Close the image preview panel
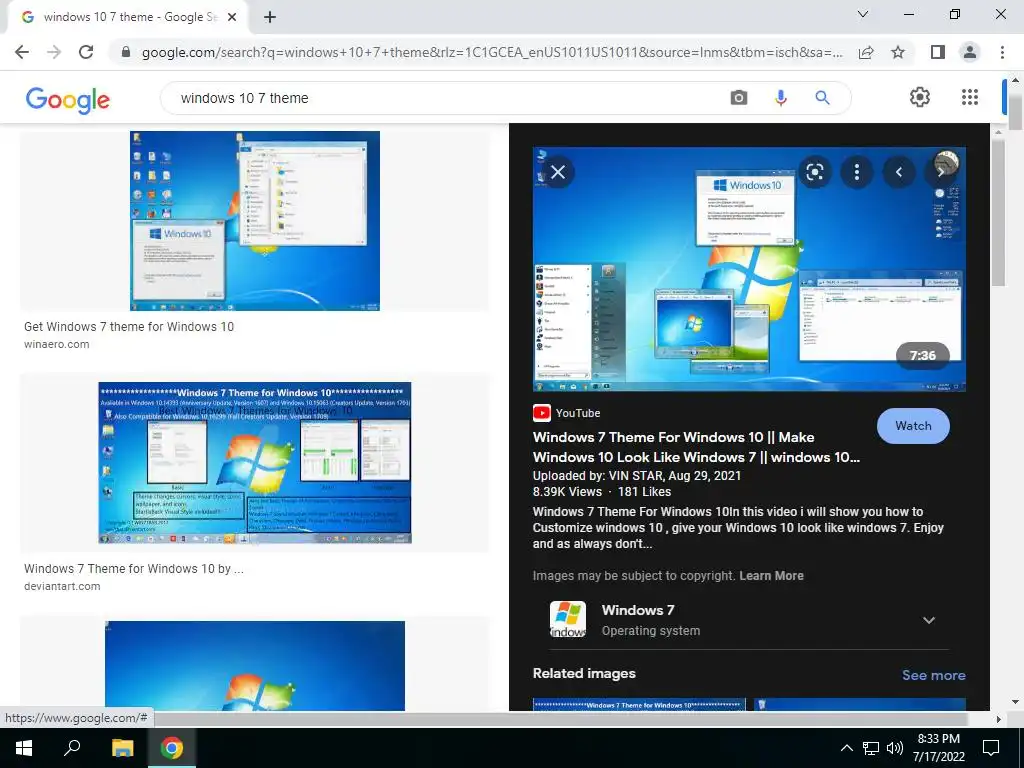 (x=558, y=172)
